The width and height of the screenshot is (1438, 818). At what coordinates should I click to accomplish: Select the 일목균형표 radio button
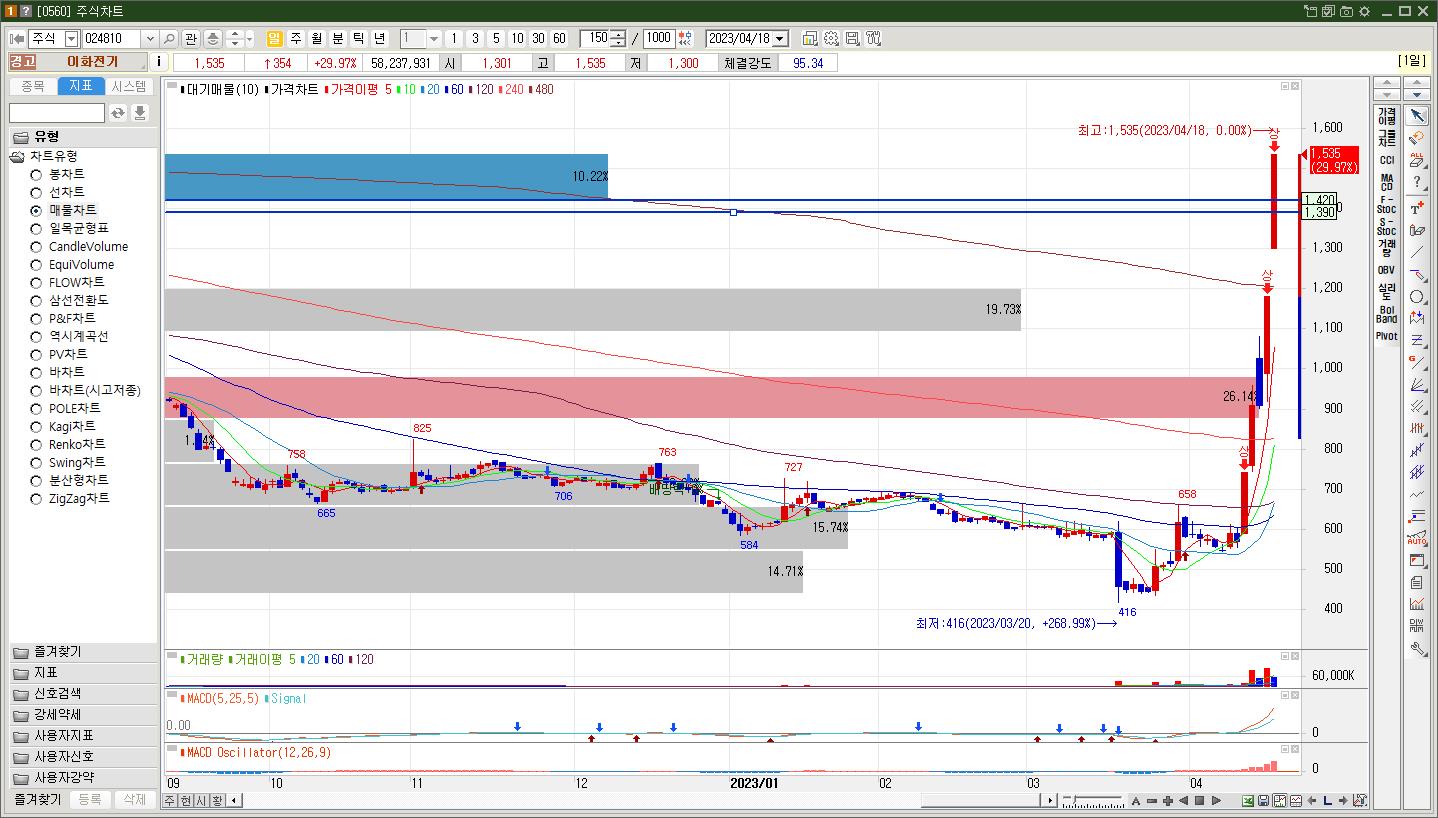coord(36,228)
